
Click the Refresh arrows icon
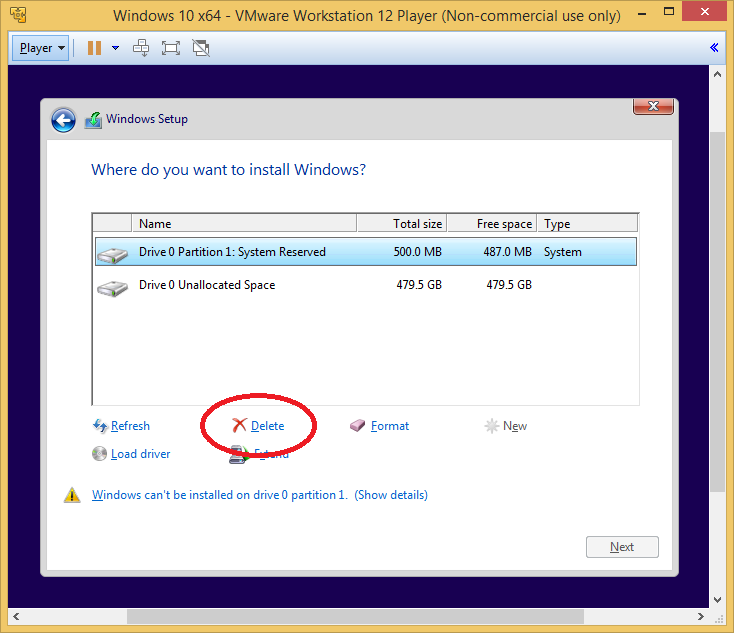[x=100, y=426]
